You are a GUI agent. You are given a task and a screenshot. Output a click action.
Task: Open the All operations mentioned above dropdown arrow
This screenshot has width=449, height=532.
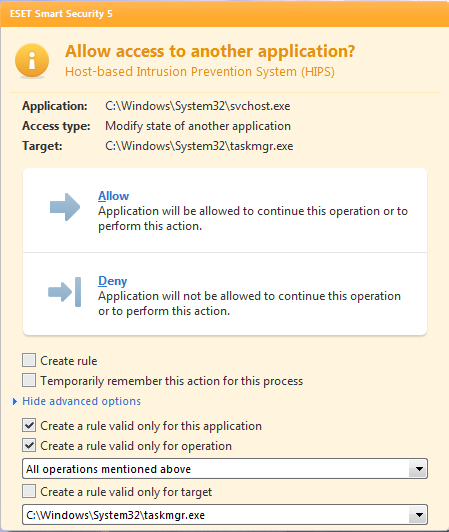pos(419,469)
